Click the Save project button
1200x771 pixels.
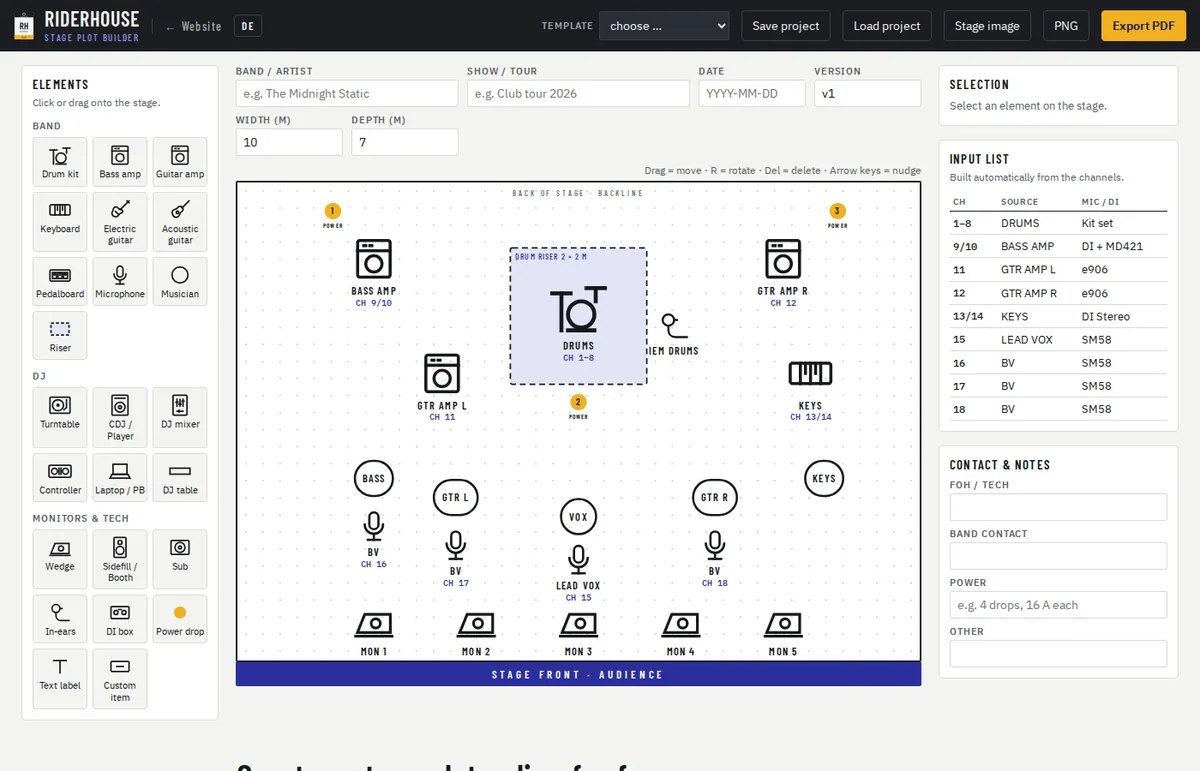pyautogui.click(x=786, y=26)
